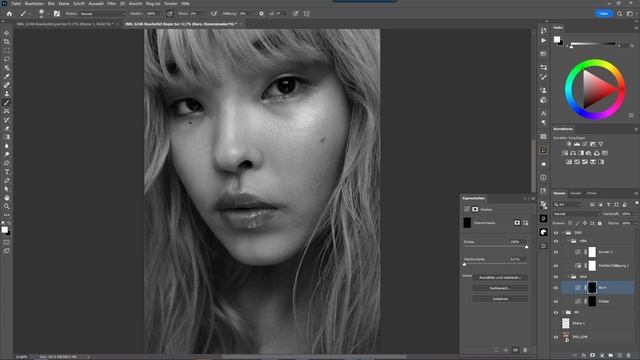Create new group via folder icon in Layers panel
The height and width of the screenshot is (360, 640).
(x=611, y=356)
